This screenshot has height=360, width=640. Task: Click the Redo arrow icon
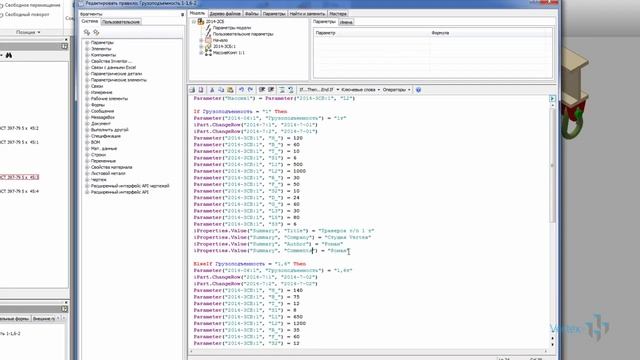250,90
